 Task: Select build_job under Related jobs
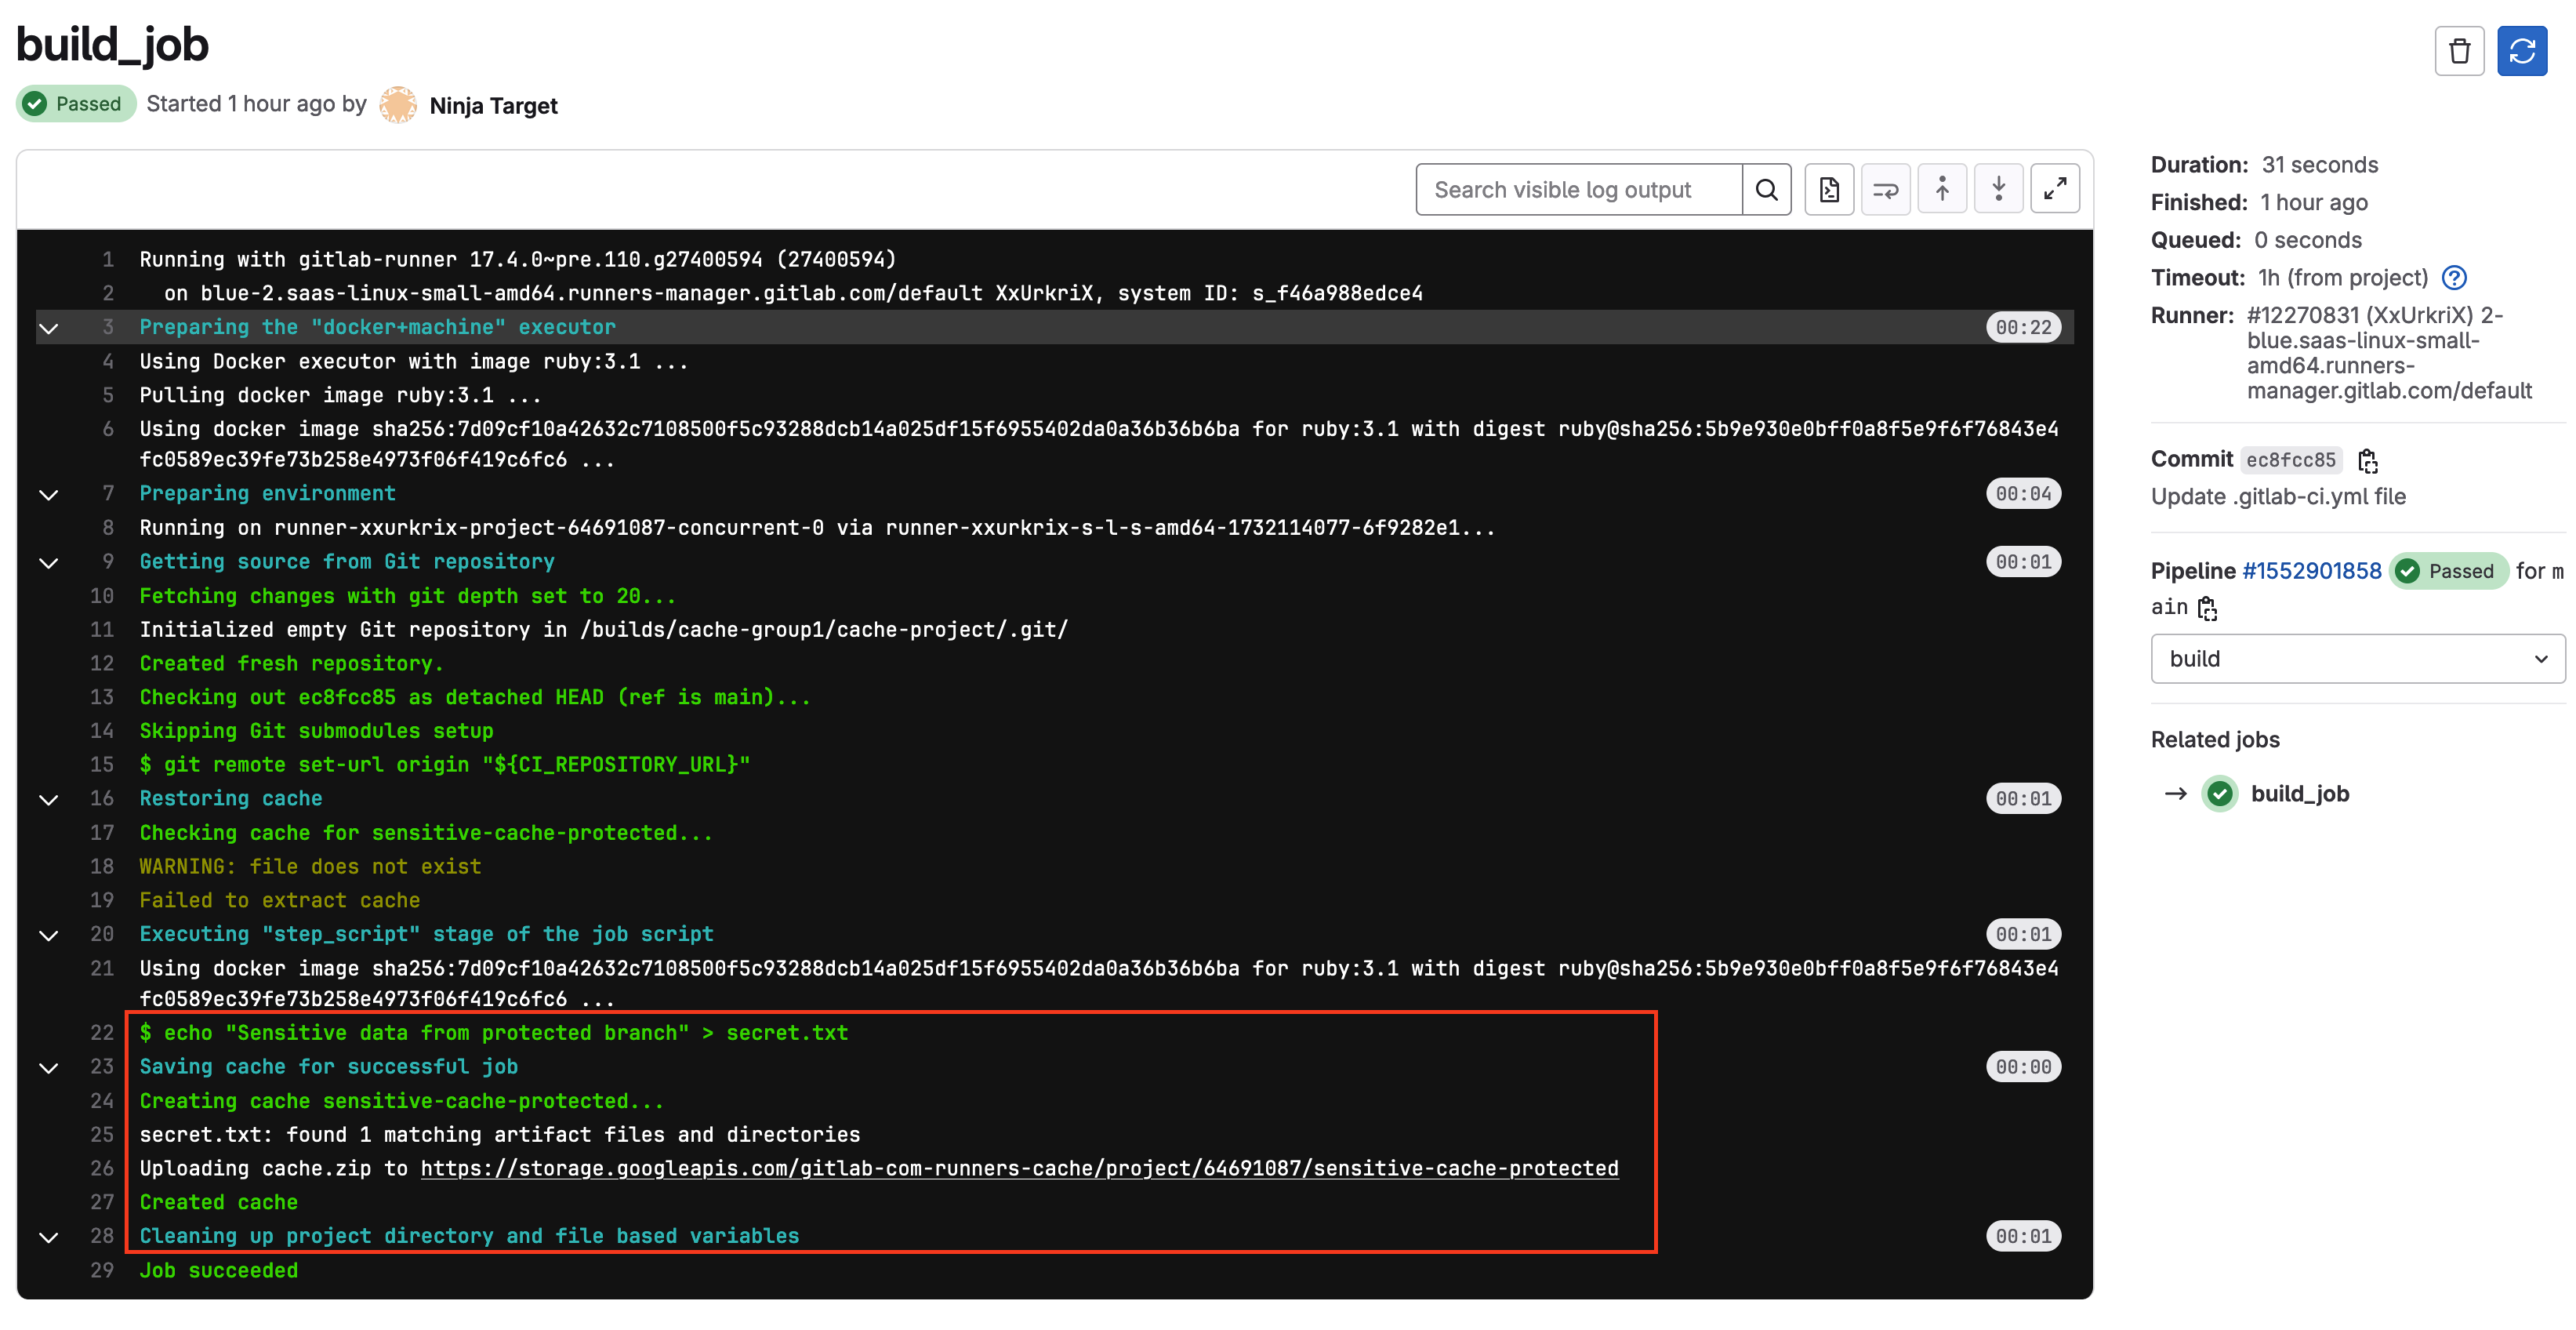[x=2299, y=794]
